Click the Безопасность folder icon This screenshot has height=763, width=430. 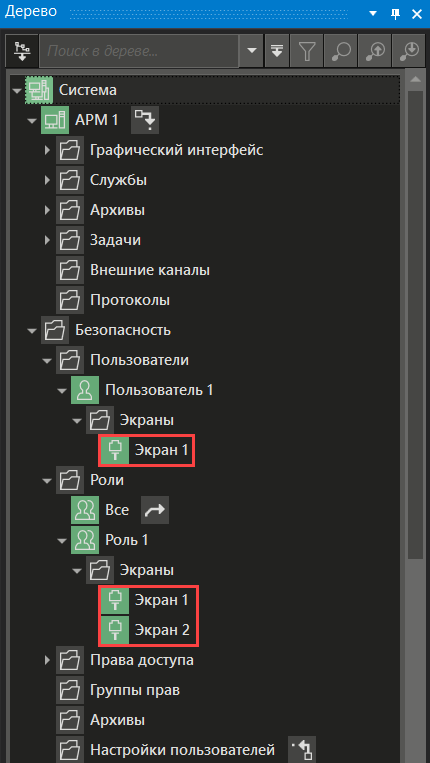click(54, 330)
